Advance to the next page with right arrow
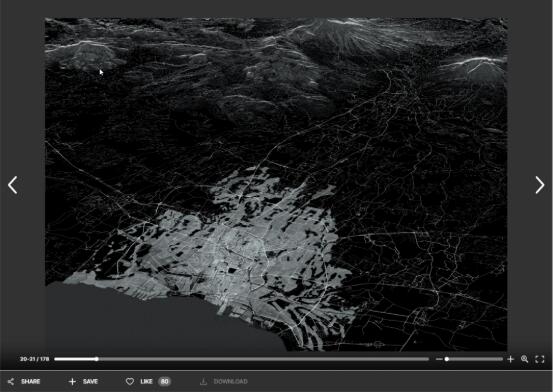The height and width of the screenshot is (392, 553). click(x=540, y=185)
